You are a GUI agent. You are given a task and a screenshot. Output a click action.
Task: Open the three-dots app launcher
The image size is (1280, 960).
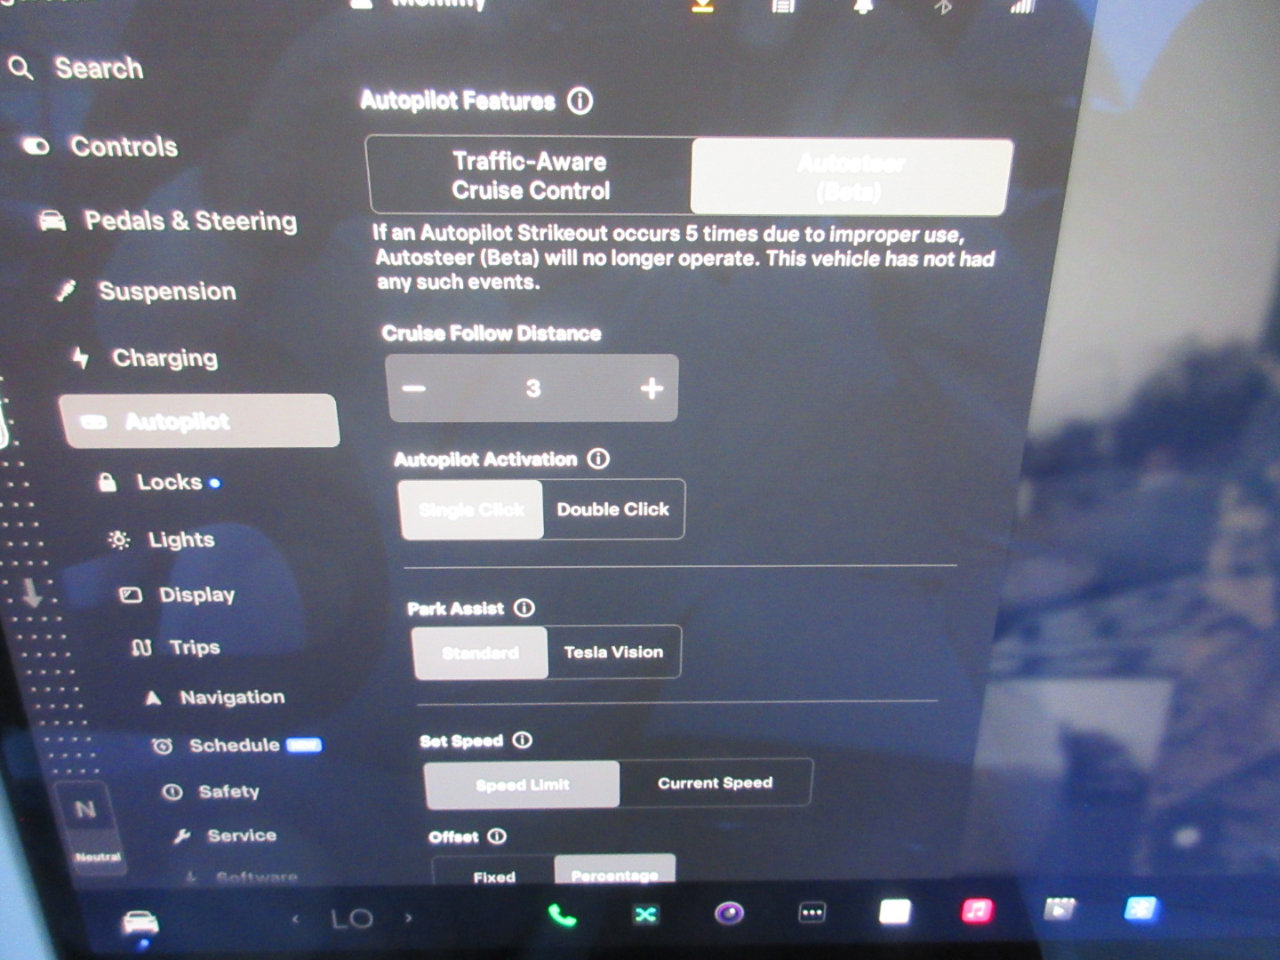point(812,913)
